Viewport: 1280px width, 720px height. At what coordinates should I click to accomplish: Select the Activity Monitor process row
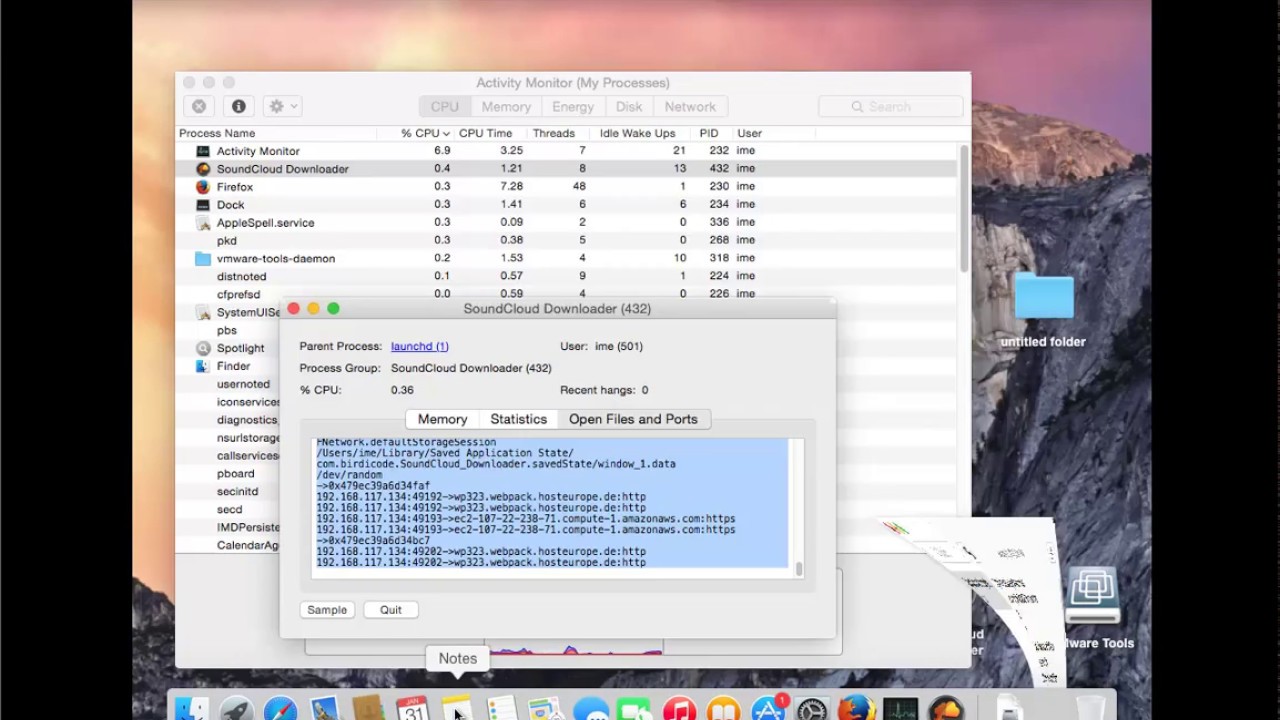click(567, 151)
